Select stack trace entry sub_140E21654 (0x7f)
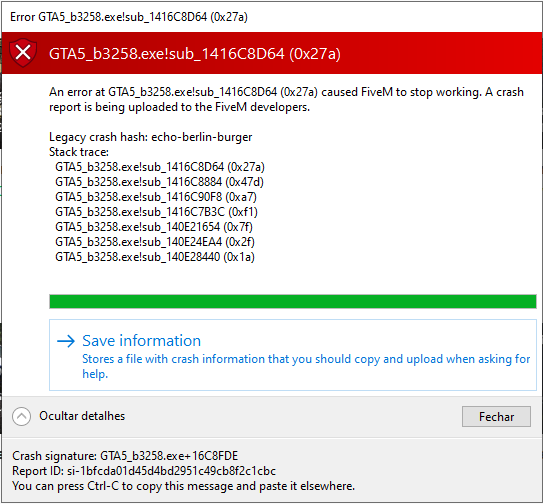This screenshot has height=504, width=543. (154, 227)
